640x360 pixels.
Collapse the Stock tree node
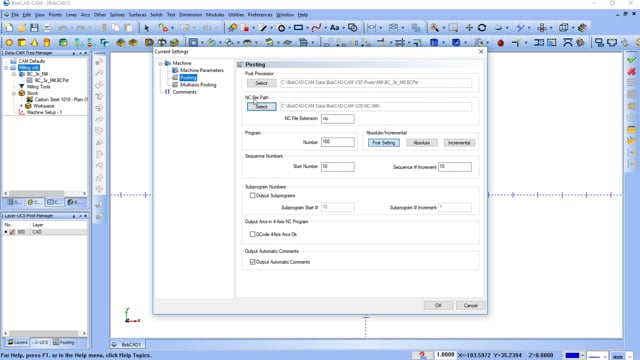point(14,93)
